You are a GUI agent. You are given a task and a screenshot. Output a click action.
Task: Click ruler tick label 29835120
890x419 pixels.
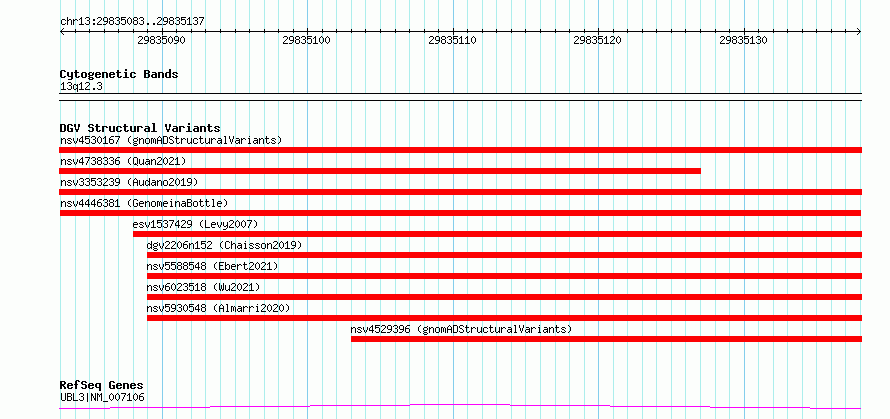598,40
